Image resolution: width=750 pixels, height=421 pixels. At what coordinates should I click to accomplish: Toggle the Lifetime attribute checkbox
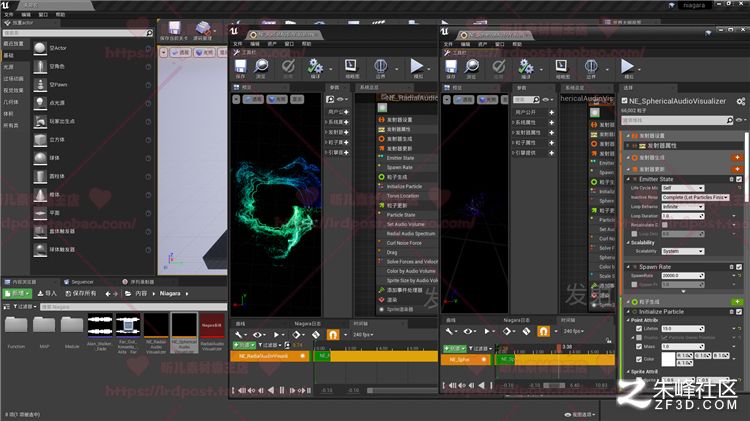(639, 329)
